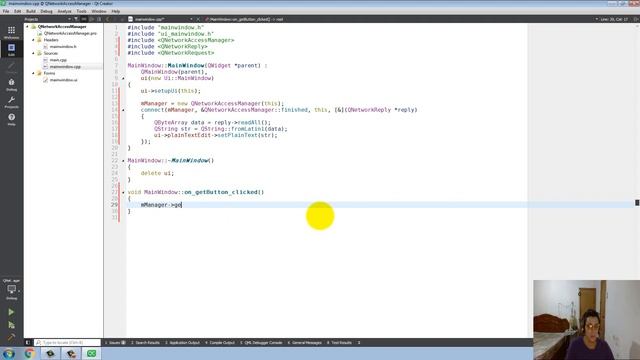
Task: Open the Projects mode wrench icon
Action: point(11,102)
